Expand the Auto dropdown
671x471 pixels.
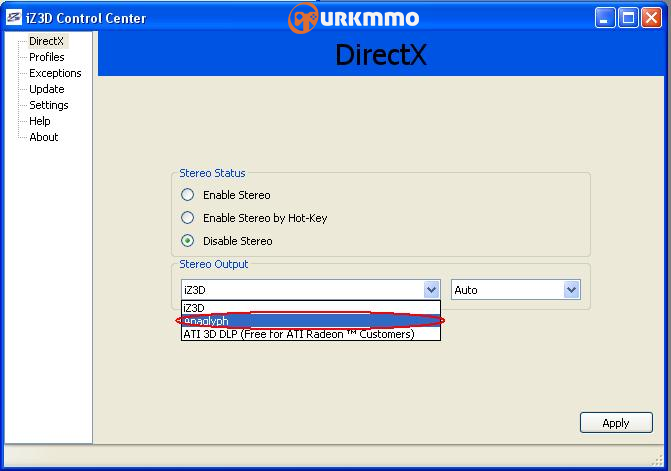point(571,290)
